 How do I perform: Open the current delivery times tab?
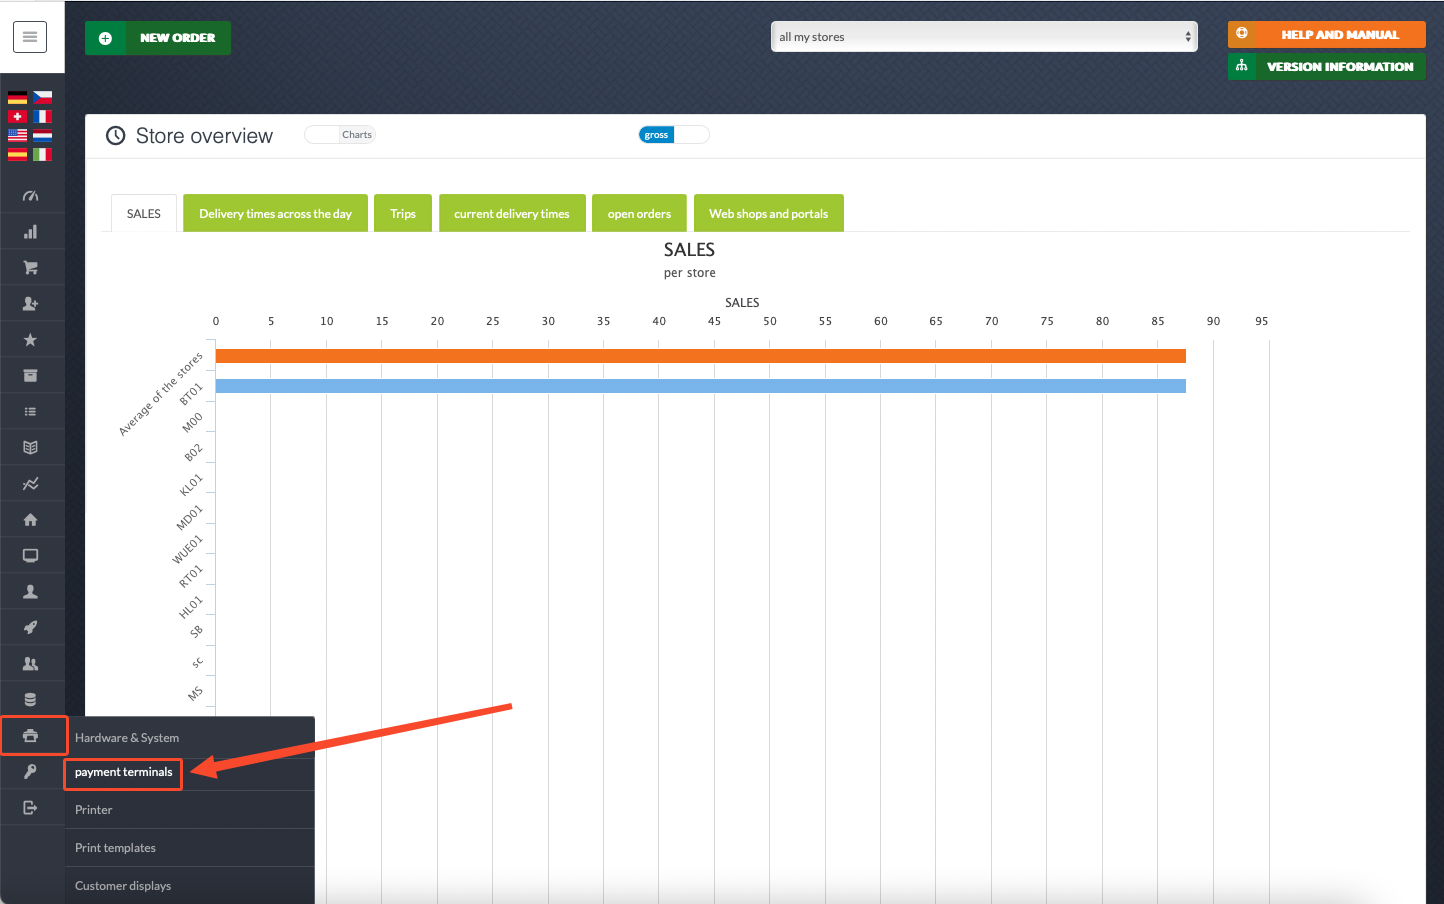[512, 213]
